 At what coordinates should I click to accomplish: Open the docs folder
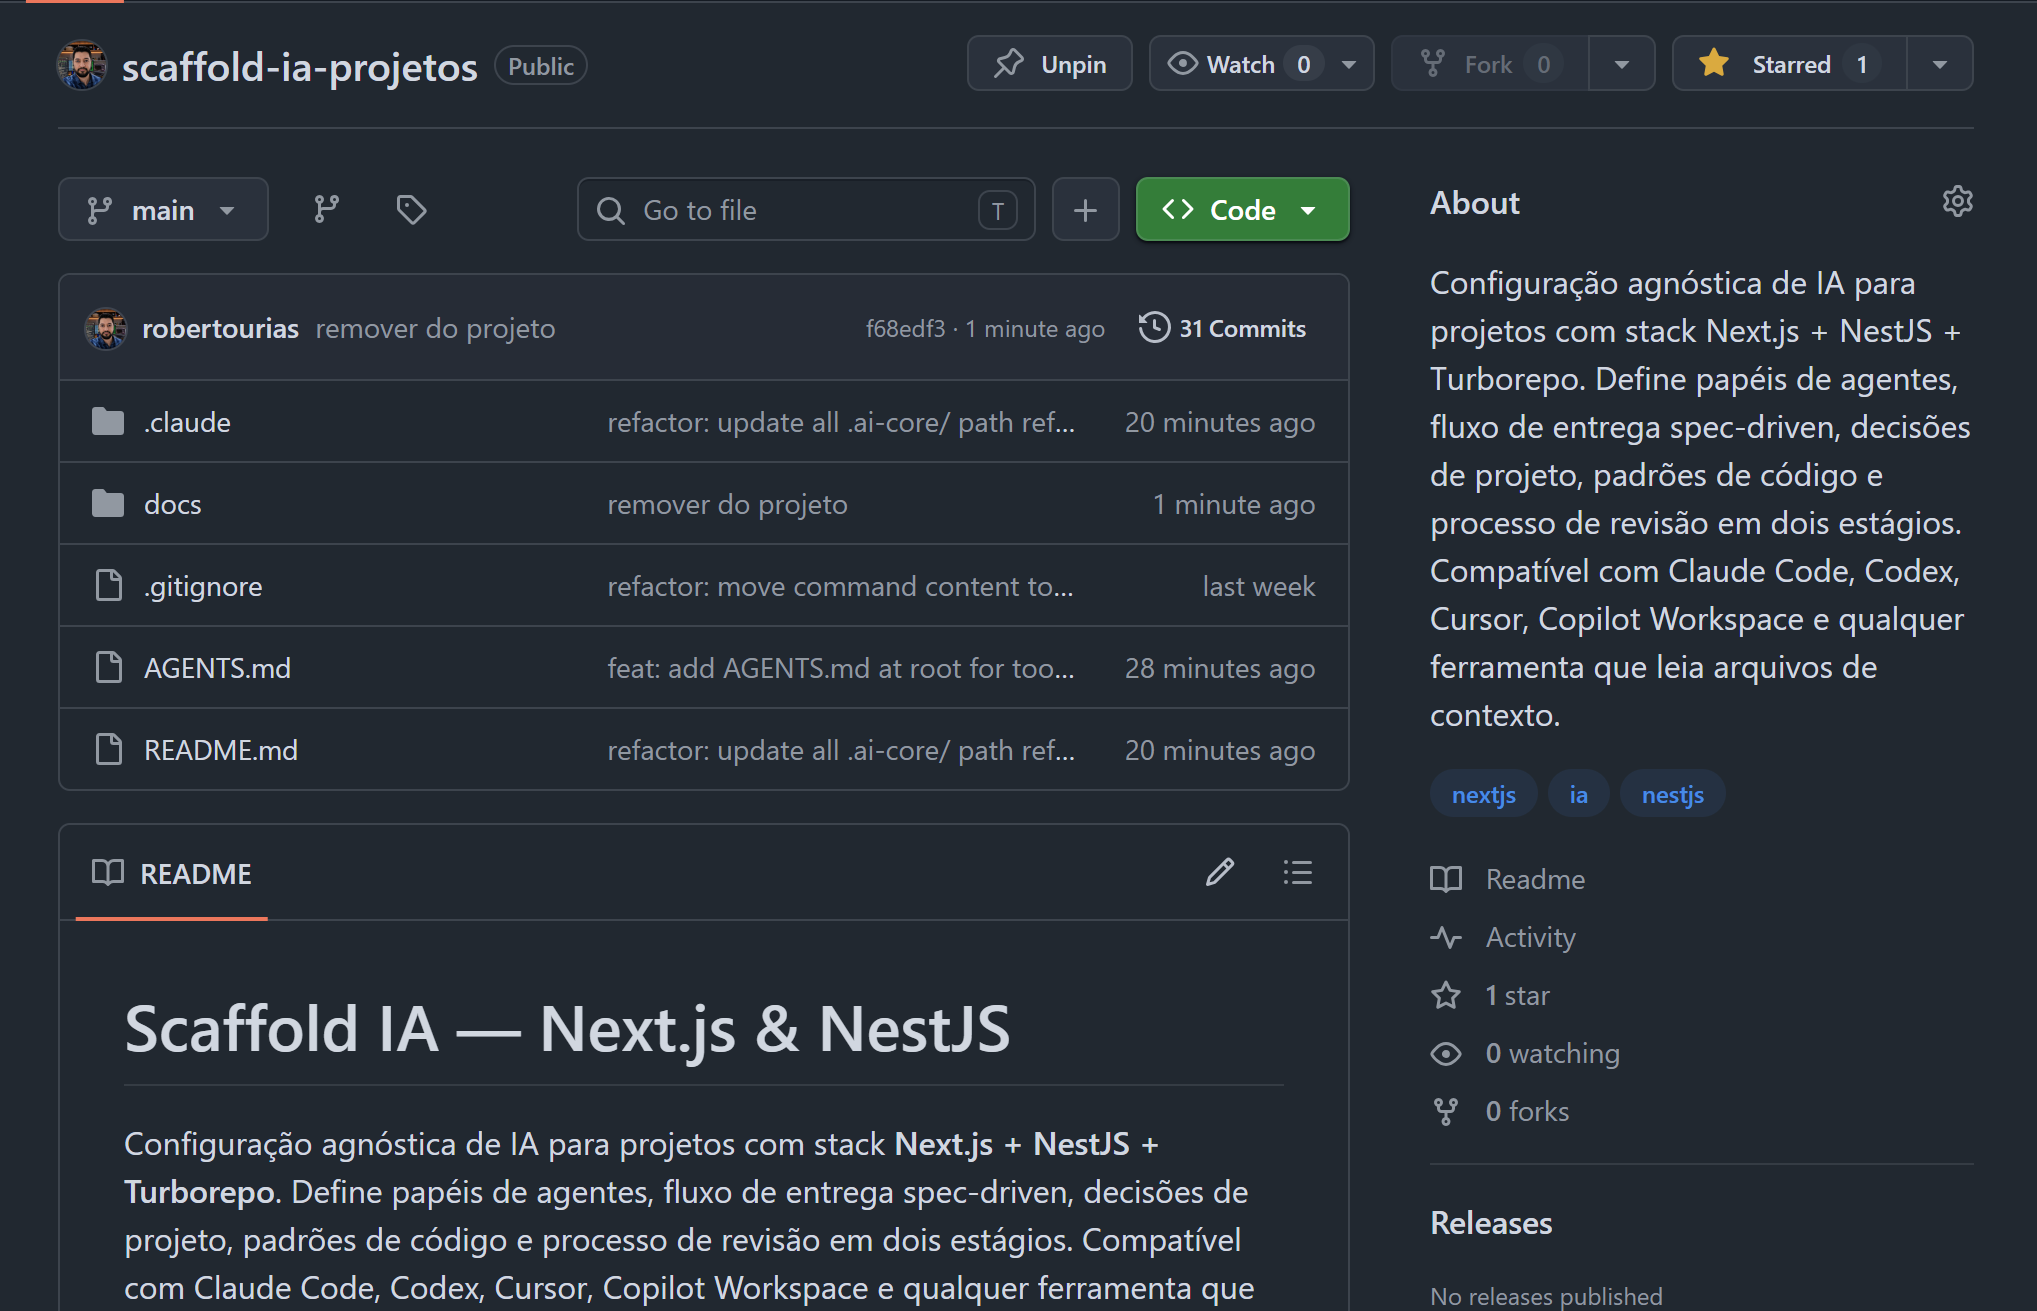point(173,504)
